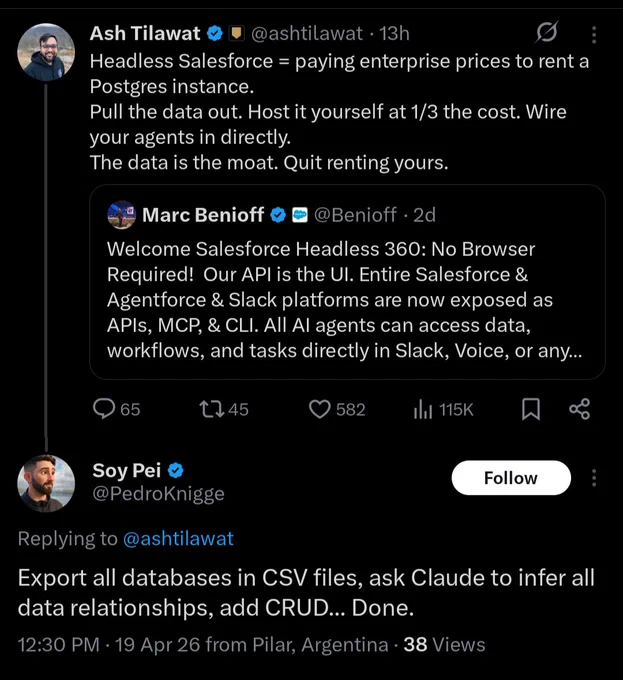Open more options beside the Follow button
This screenshot has height=680, width=623.
click(x=594, y=477)
